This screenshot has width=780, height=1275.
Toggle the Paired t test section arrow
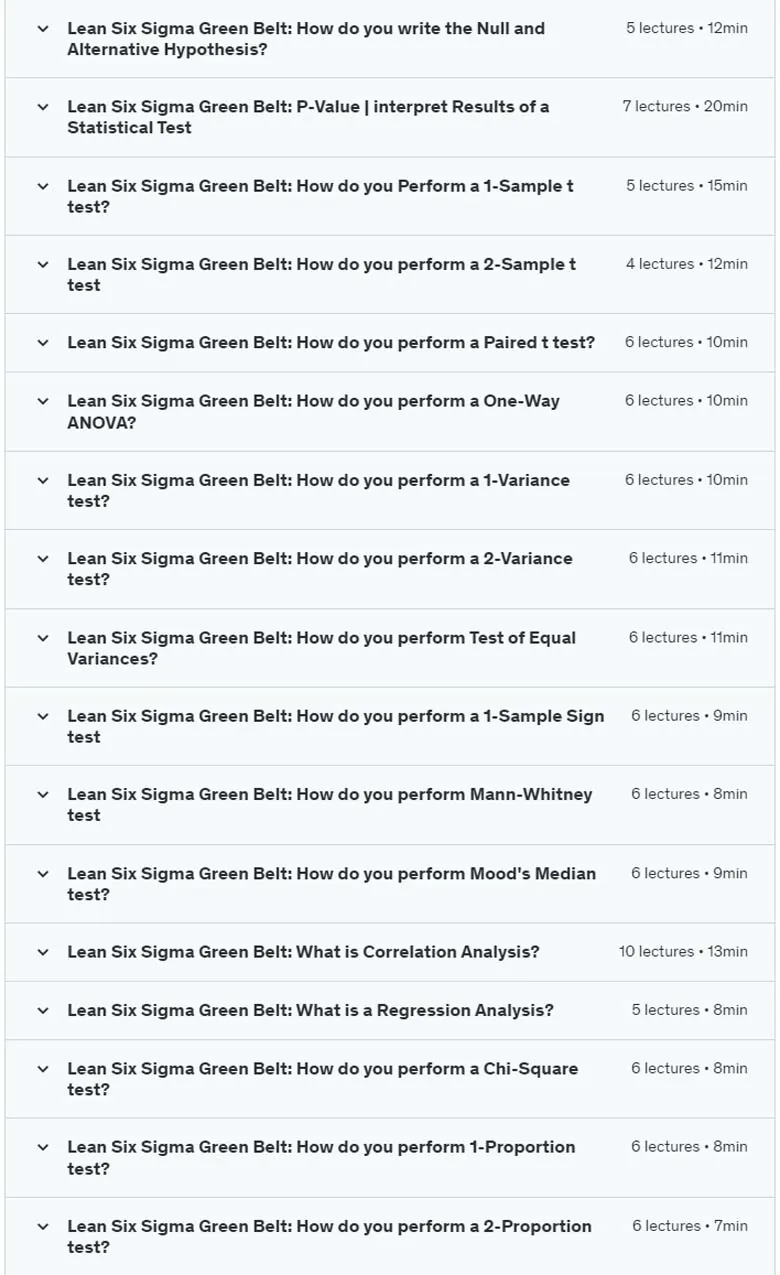[42, 343]
